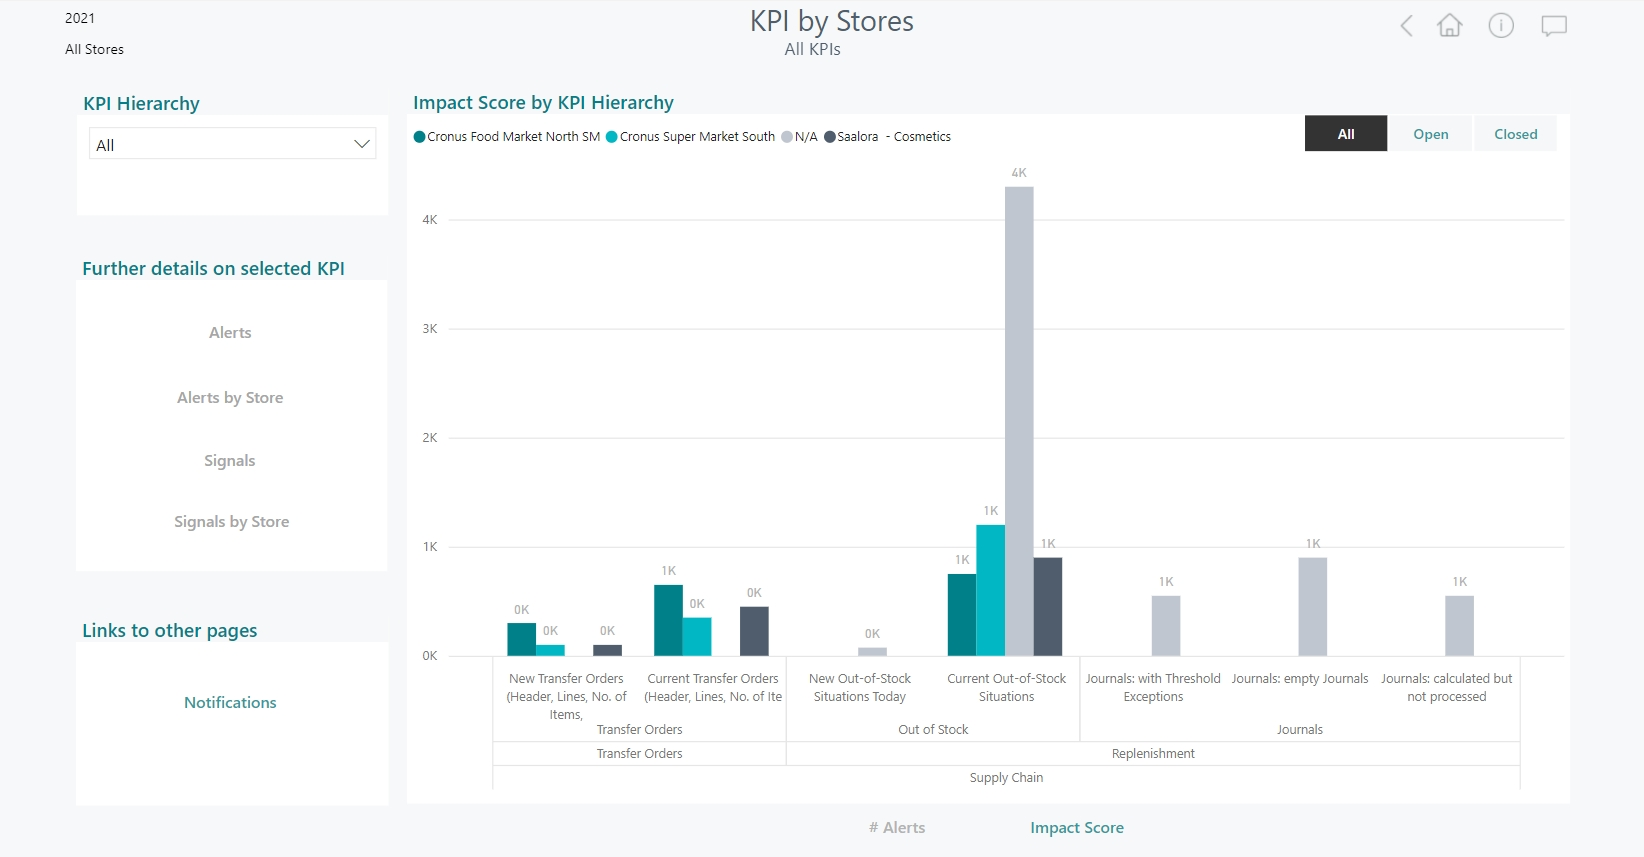The height and width of the screenshot is (857, 1644).
Task: Click the Saalora Cosmetics legend swatch
Action: pos(830,137)
